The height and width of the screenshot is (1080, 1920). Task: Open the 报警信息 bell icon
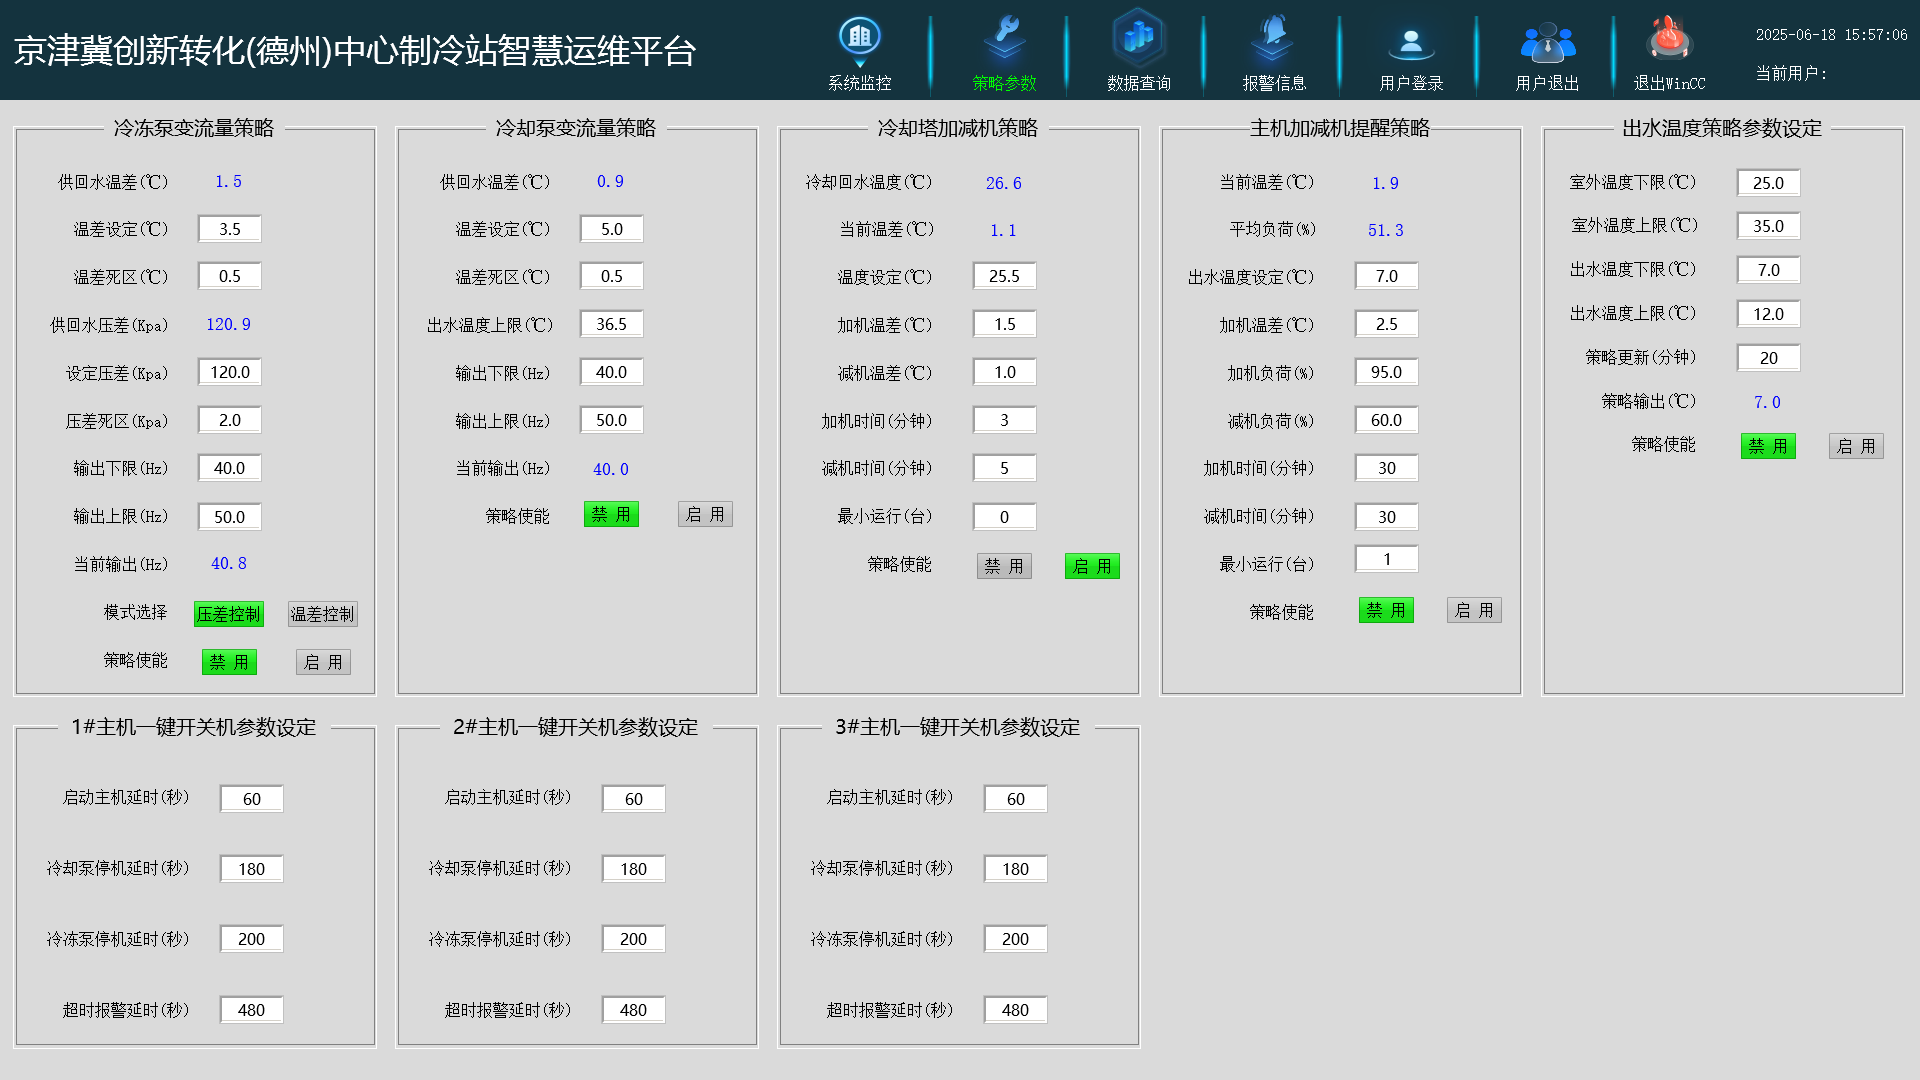pyautogui.click(x=1273, y=40)
